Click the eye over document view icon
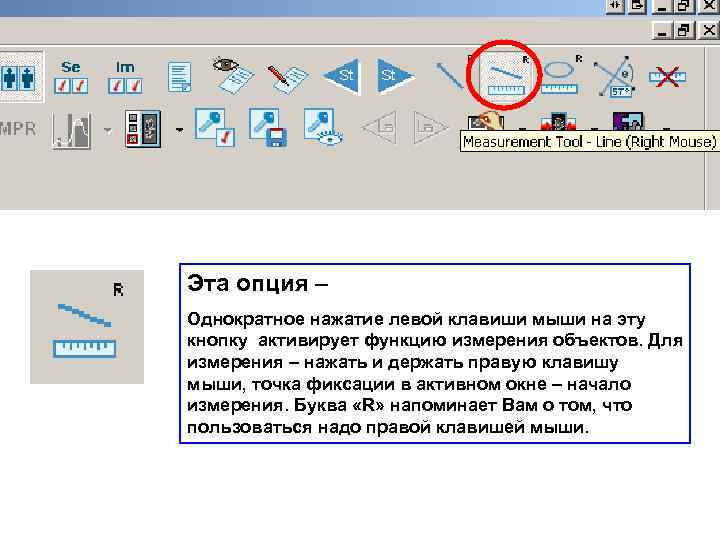 [232, 76]
